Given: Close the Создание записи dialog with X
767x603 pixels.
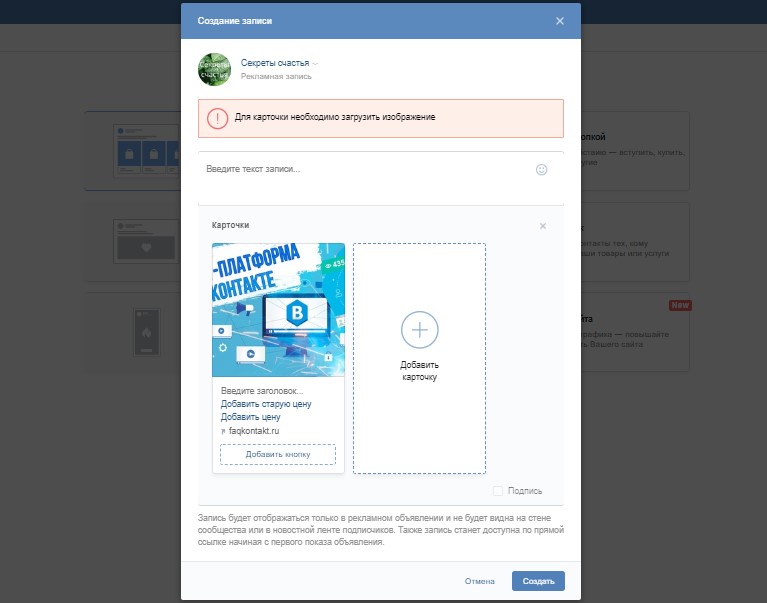Looking at the screenshot, I should pos(560,21).
